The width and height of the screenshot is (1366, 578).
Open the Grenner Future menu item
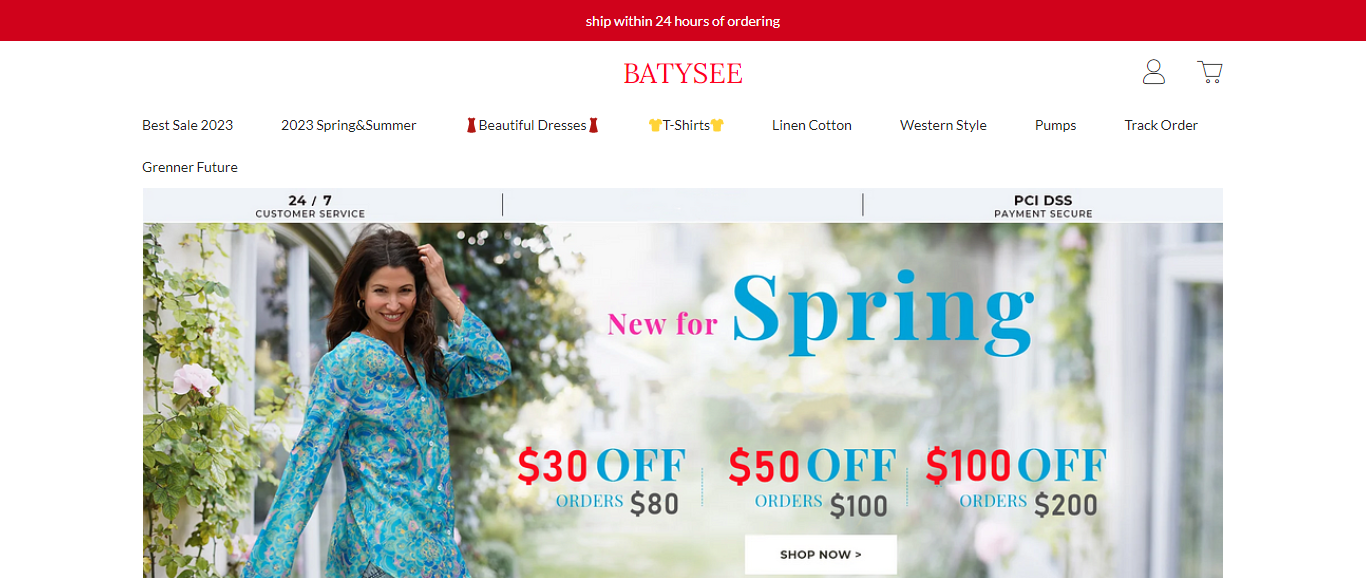point(190,167)
